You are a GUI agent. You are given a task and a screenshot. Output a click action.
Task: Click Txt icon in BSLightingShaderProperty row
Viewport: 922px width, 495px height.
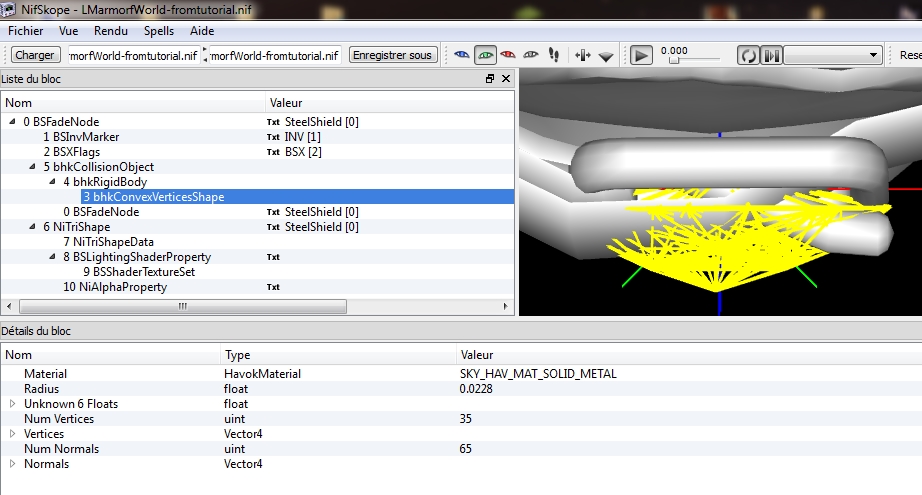click(273, 257)
